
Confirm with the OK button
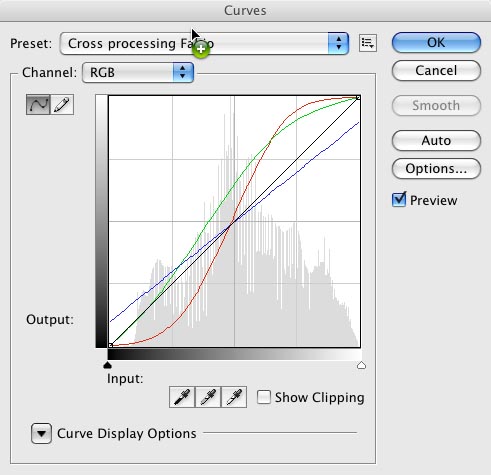[436, 43]
